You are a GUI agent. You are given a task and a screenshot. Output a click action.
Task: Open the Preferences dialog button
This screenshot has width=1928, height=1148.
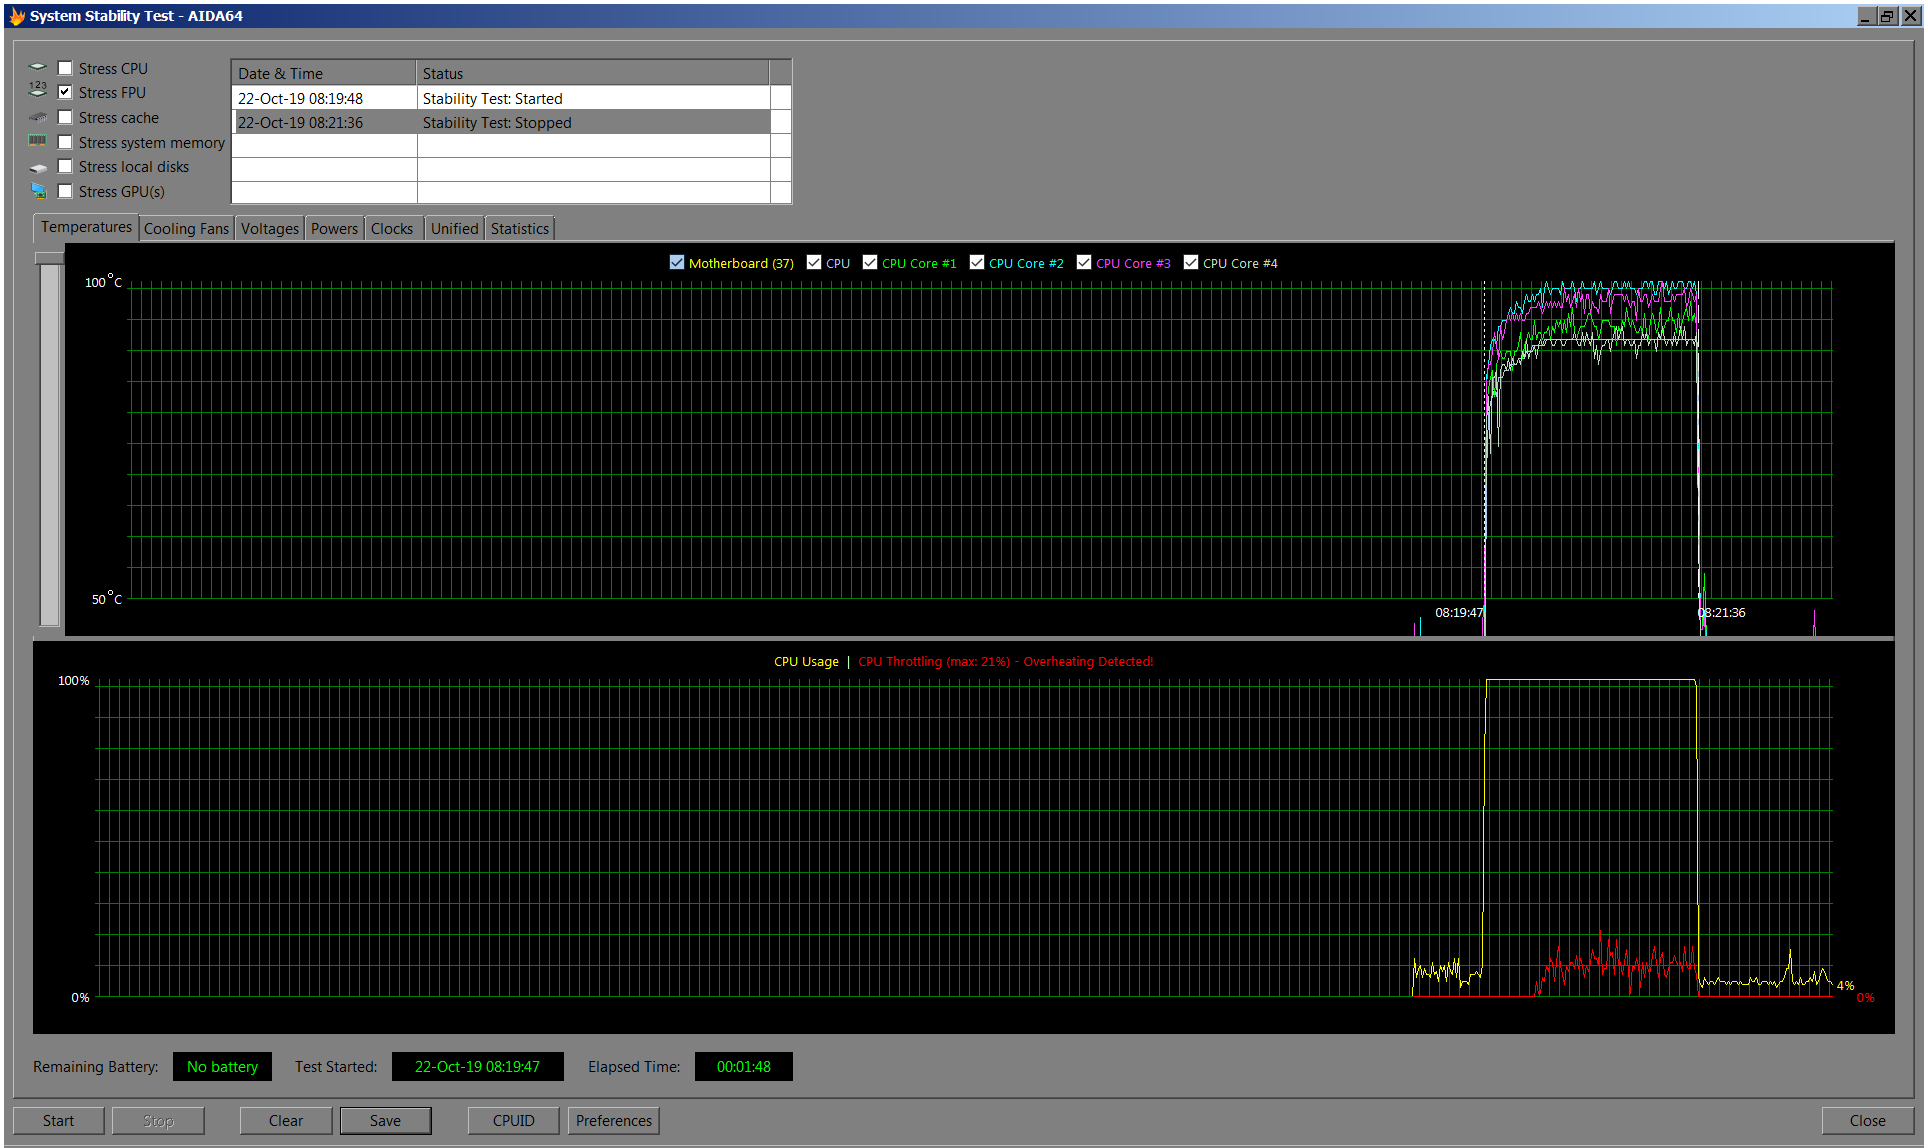[x=613, y=1120]
